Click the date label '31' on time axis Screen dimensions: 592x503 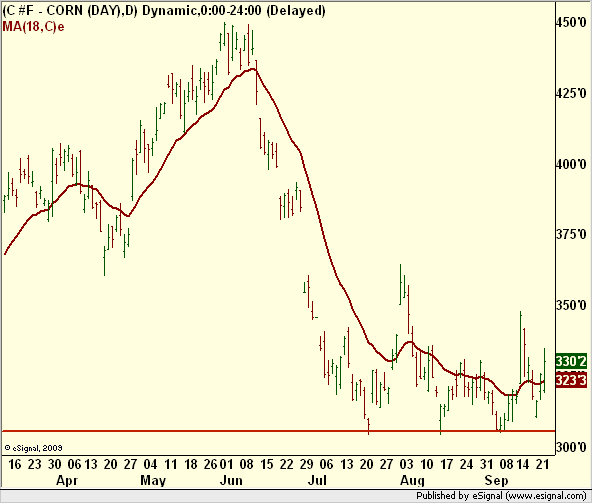(x=487, y=464)
